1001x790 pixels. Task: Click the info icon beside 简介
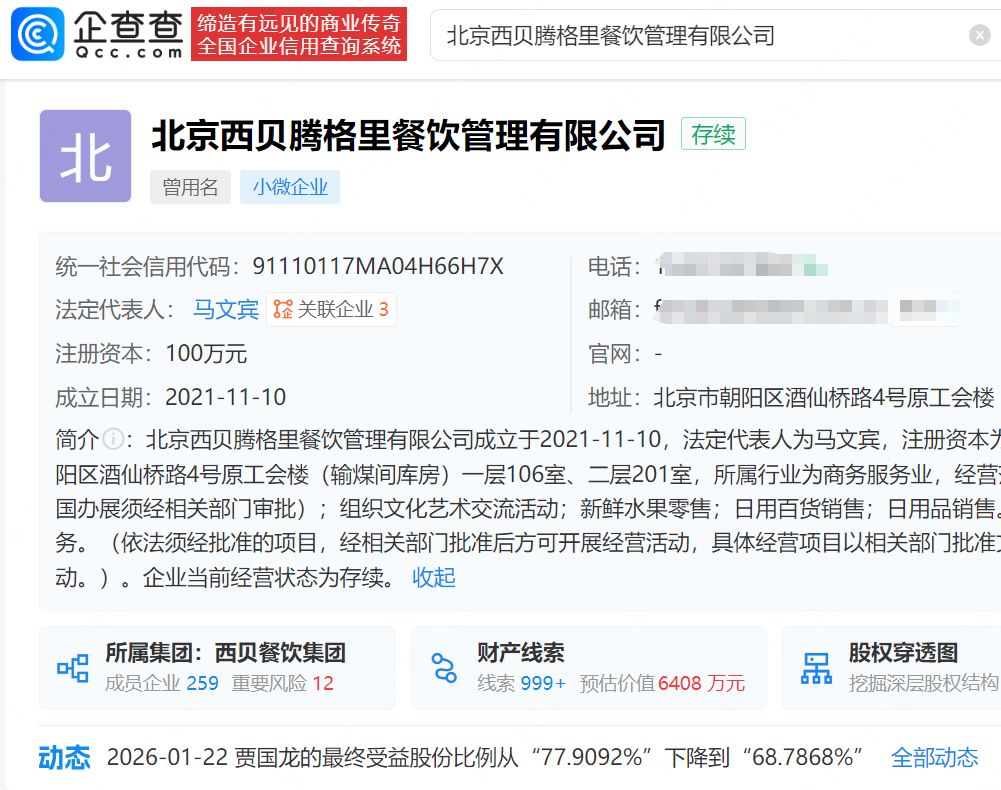pos(113,439)
